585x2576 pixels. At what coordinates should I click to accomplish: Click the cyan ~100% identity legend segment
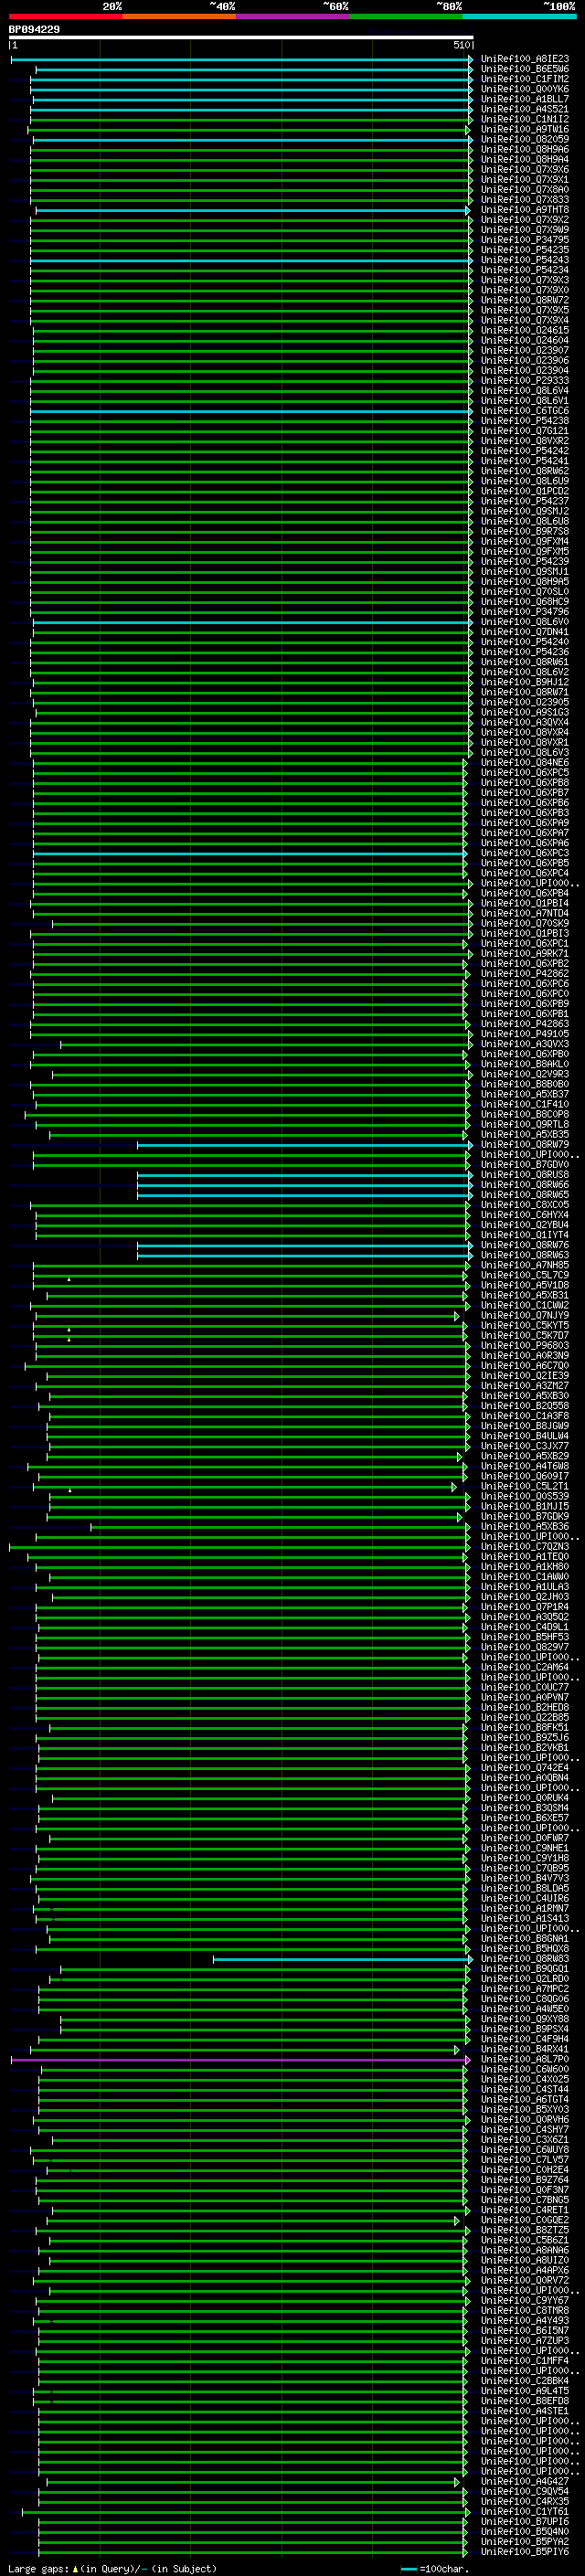coord(519,16)
